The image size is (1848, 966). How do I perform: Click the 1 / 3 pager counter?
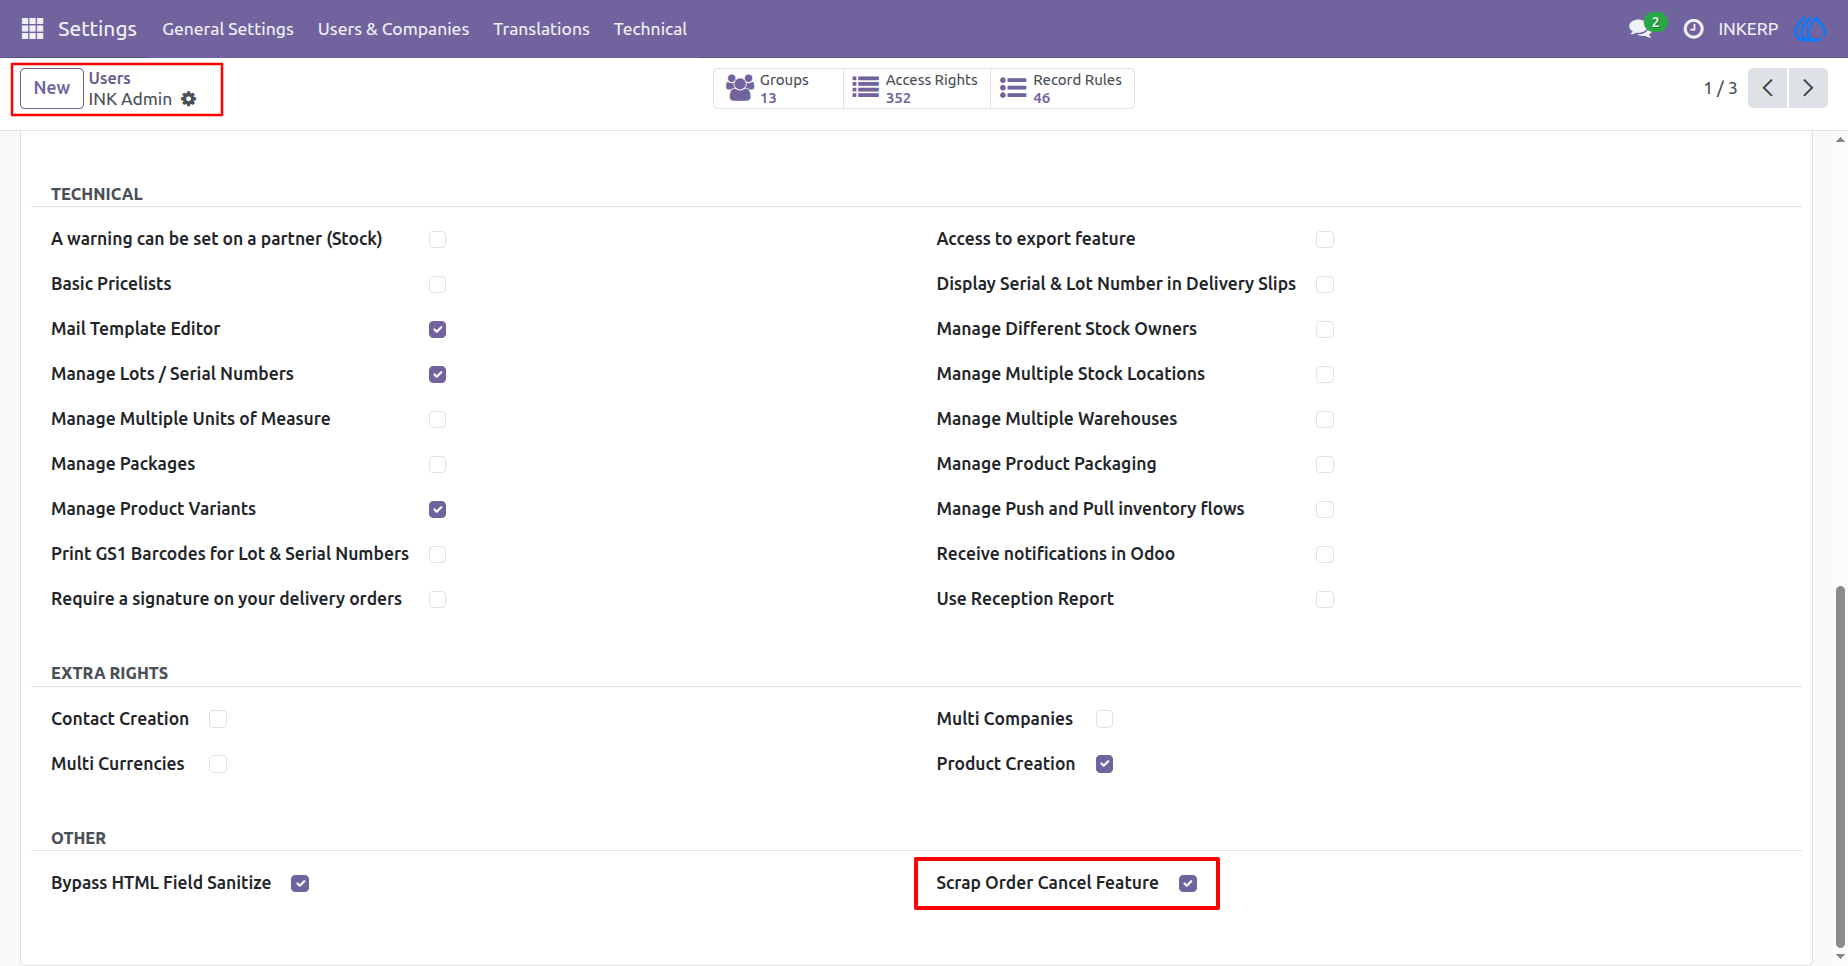pos(1720,88)
